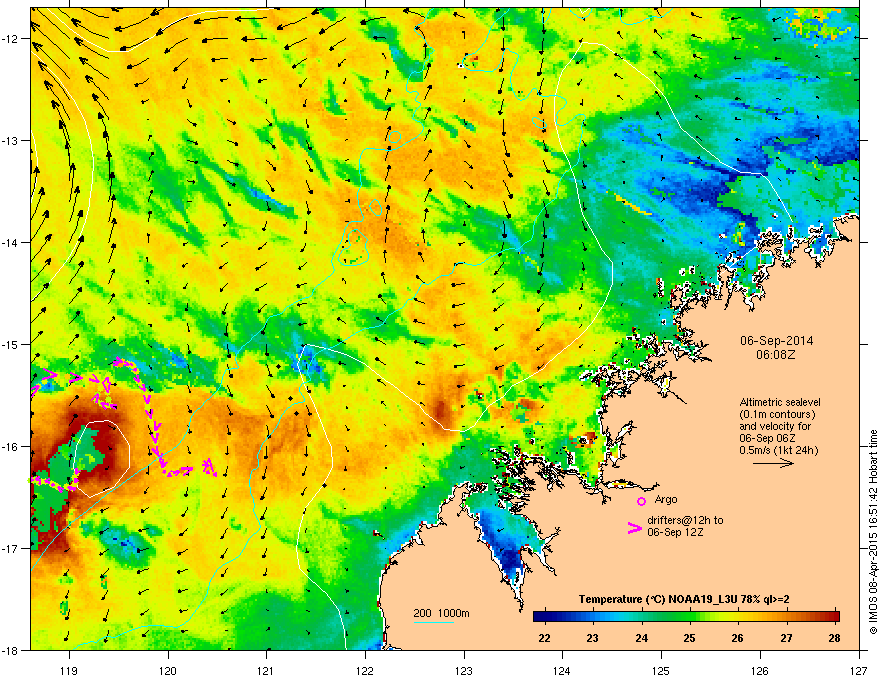This screenshot has width=880, height=680.
Task: Click the date label 06-Sep-2014
Action: 776,341
